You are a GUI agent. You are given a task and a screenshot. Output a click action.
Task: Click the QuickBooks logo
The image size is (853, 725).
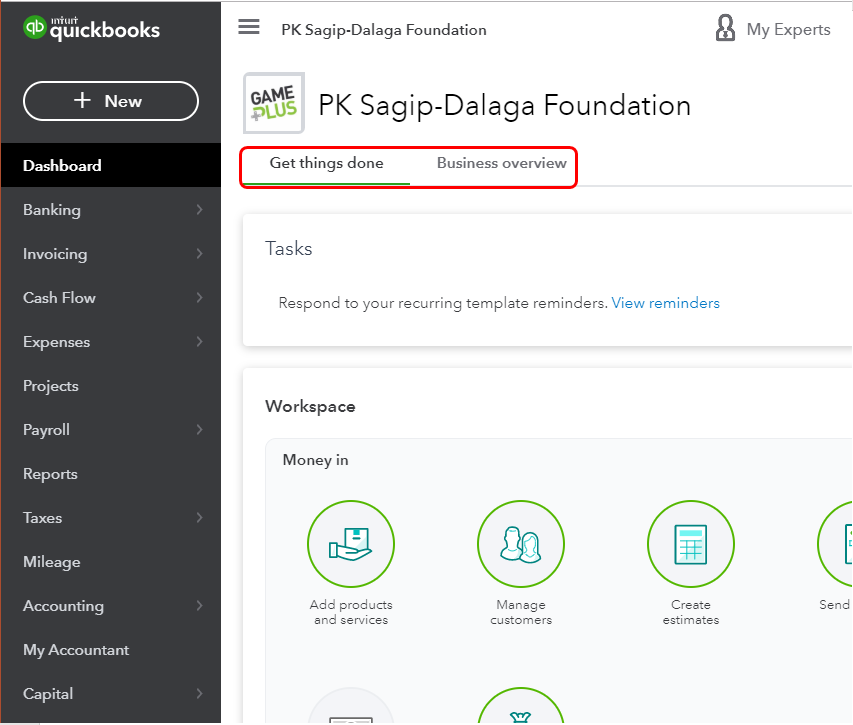pos(92,29)
